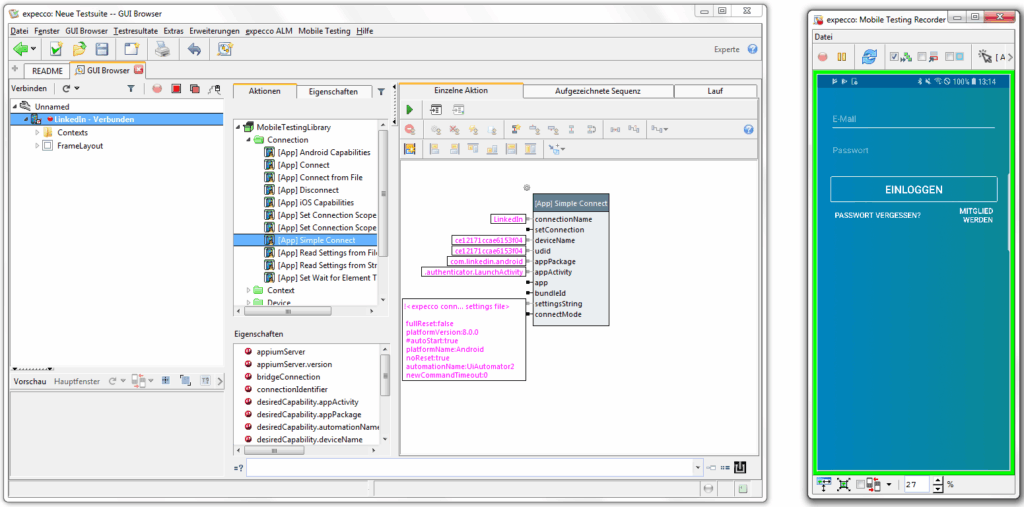This screenshot has width=1024, height=507.
Task: Click the refresh icon in Mobile Testing Recorder
Action: pos(869,58)
